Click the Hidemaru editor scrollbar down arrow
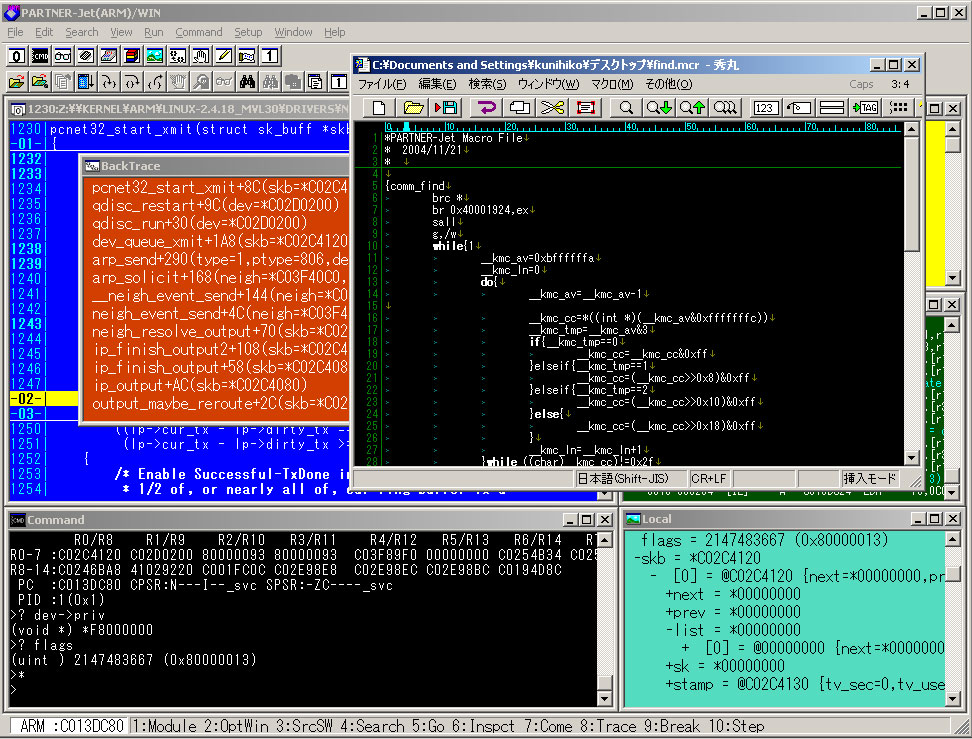Screen dimensions: 972x739 tap(911, 458)
